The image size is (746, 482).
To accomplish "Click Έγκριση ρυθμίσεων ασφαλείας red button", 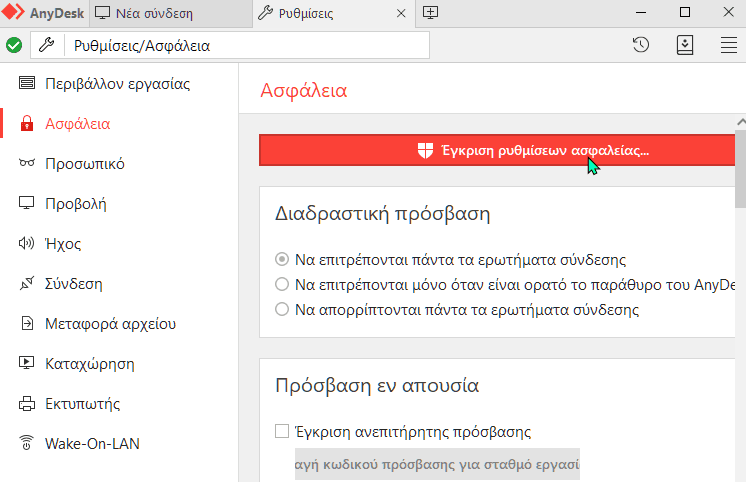I will 497,150.
